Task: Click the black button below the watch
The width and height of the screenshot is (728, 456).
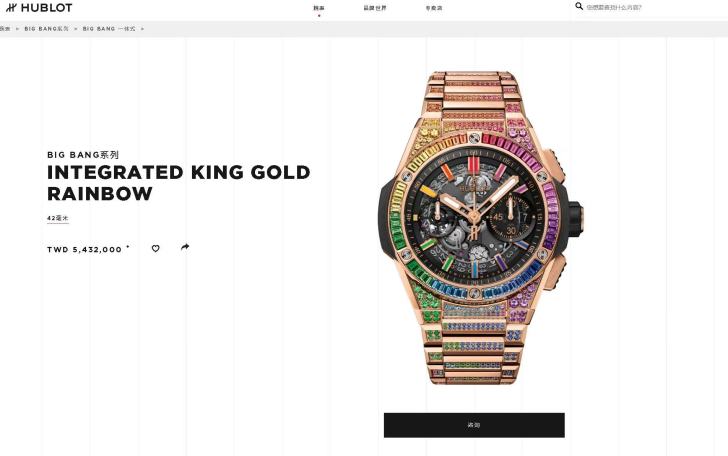Action: tap(474, 425)
